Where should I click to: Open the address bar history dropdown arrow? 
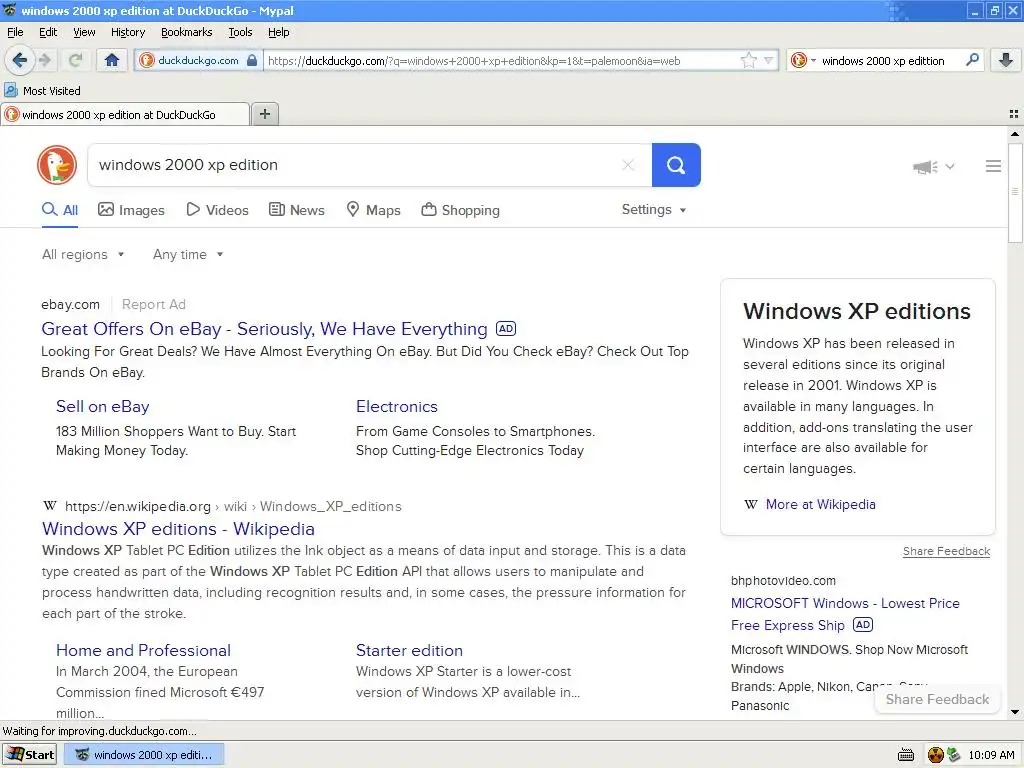tap(769, 61)
